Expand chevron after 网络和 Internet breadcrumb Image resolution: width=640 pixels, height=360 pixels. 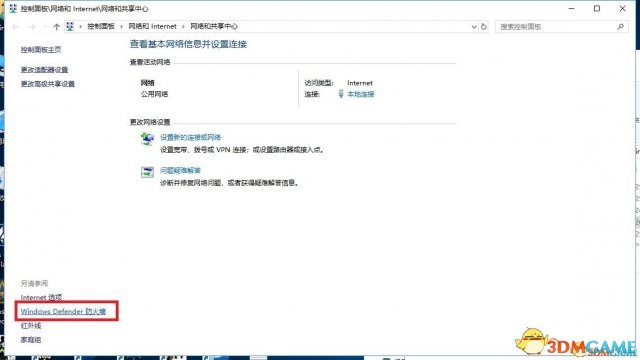(x=183, y=27)
